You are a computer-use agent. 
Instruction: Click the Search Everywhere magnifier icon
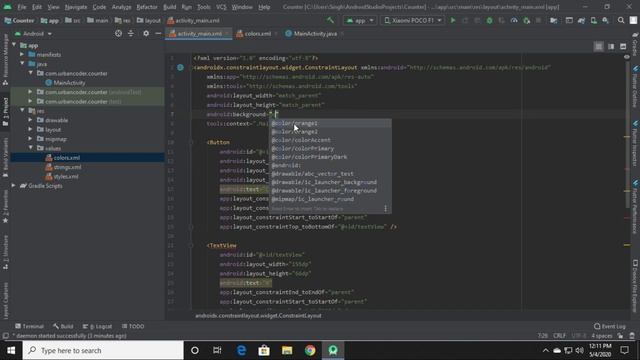pos(621,20)
